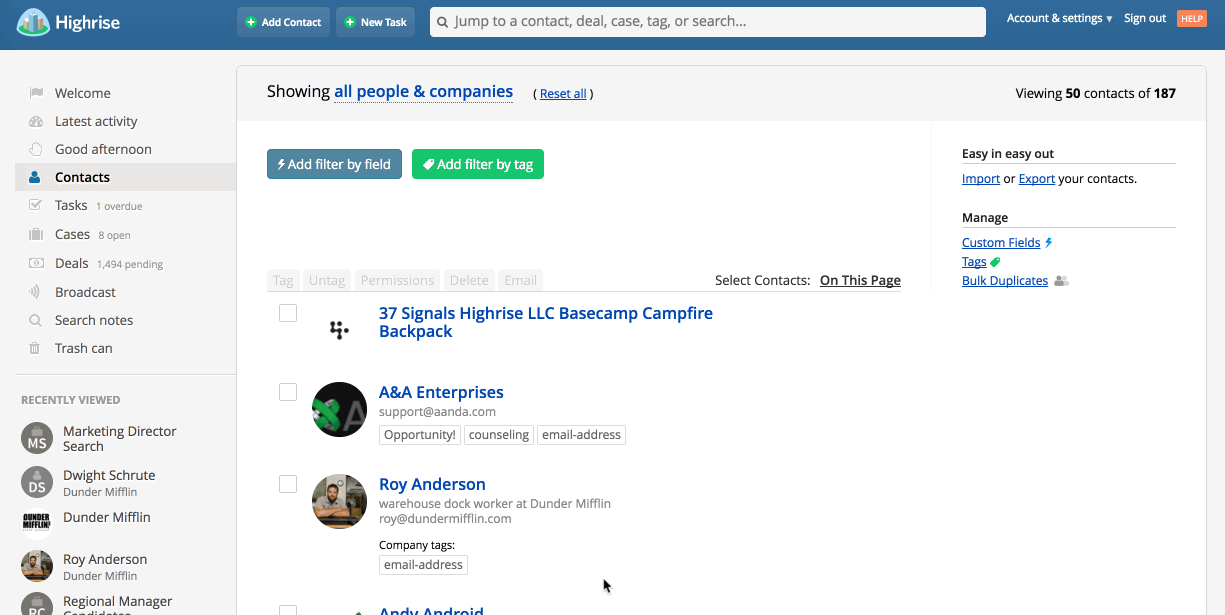
Task: Check the 37 Signals Highrise LLC checkbox
Action: tap(288, 314)
